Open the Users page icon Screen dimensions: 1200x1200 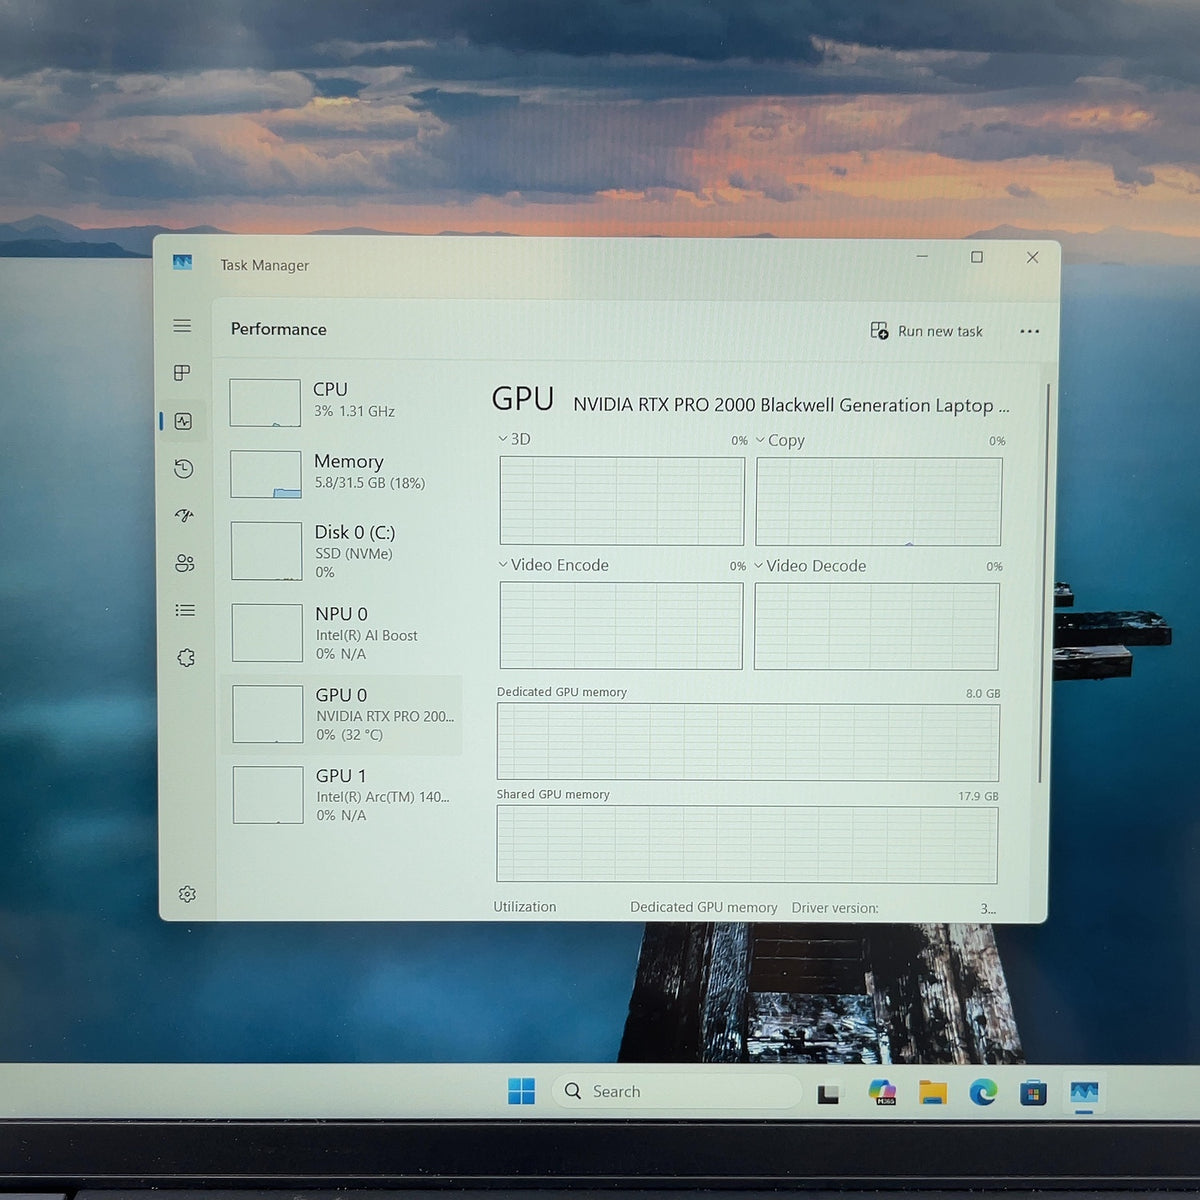coord(185,563)
